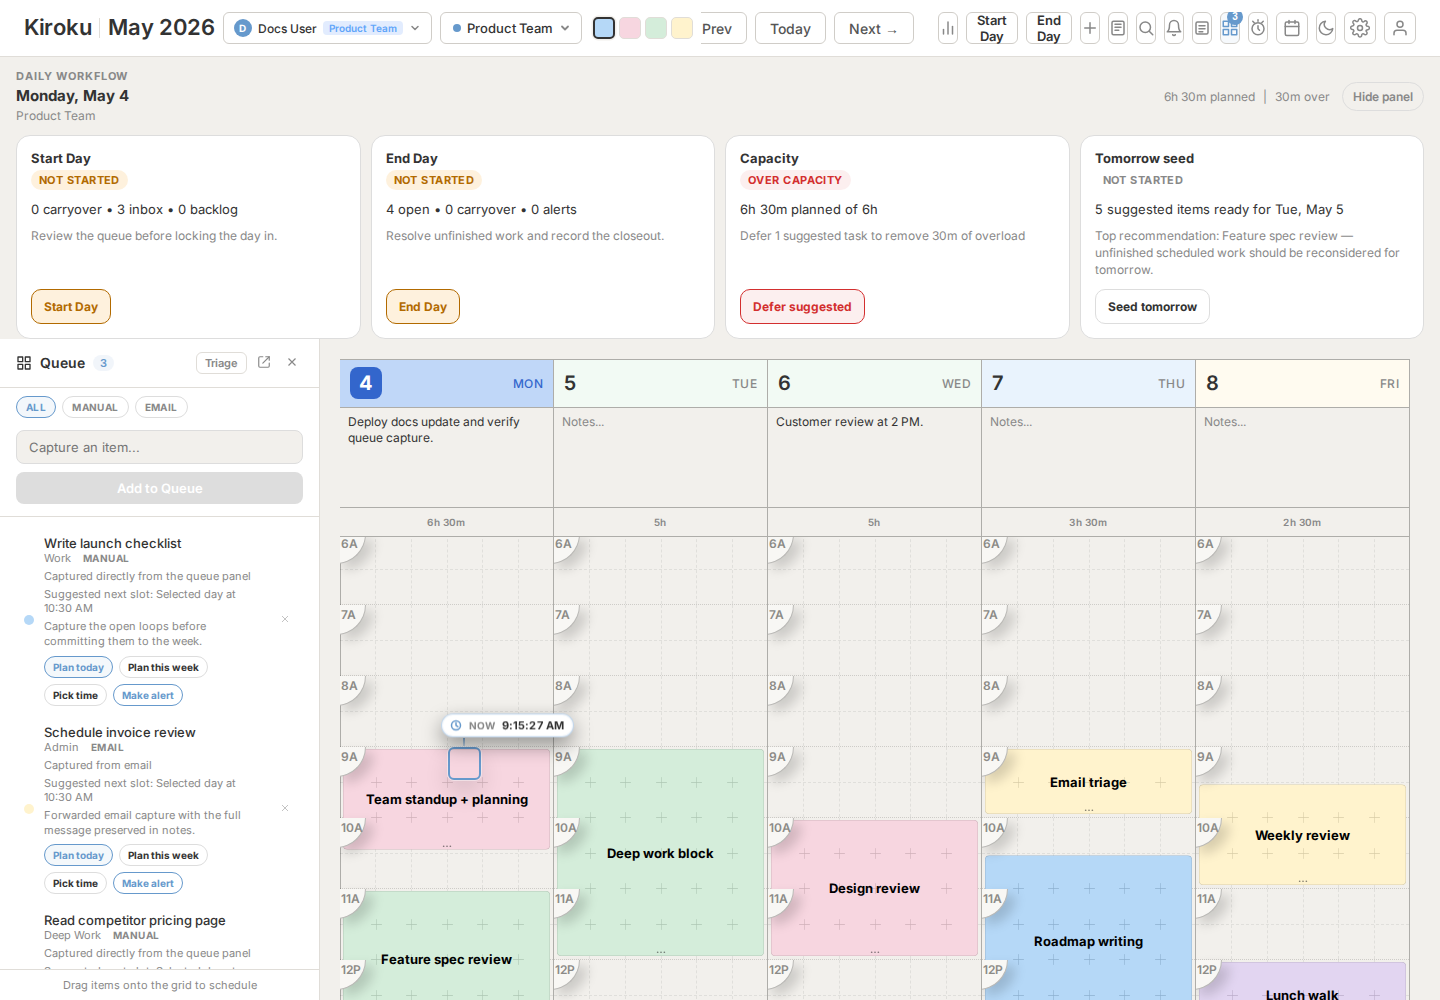
Task: Jump to Today
Action: 790,28
